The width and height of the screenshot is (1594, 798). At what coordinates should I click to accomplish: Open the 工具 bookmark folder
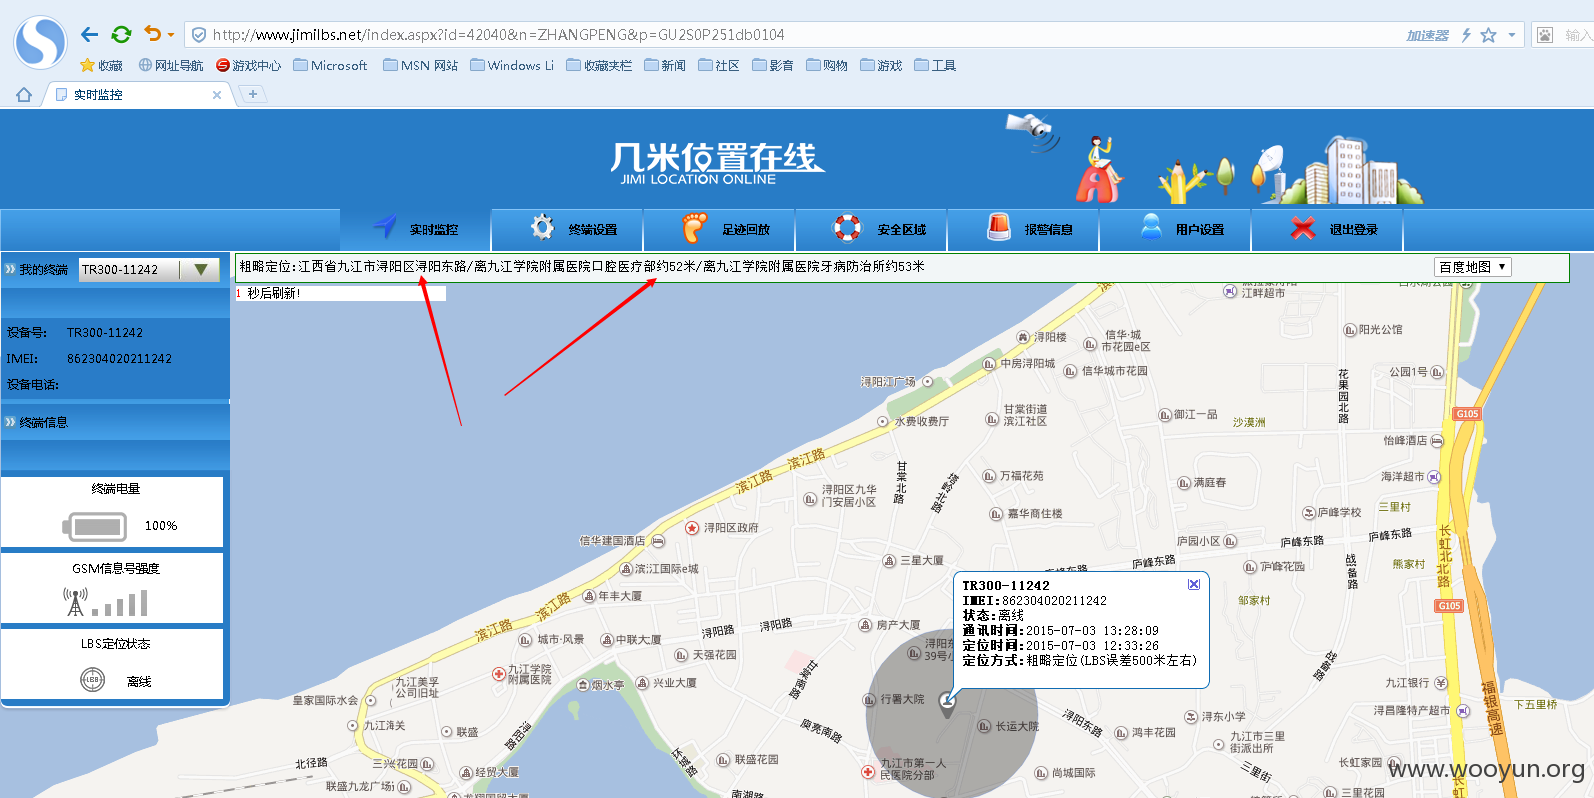[x=935, y=65]
